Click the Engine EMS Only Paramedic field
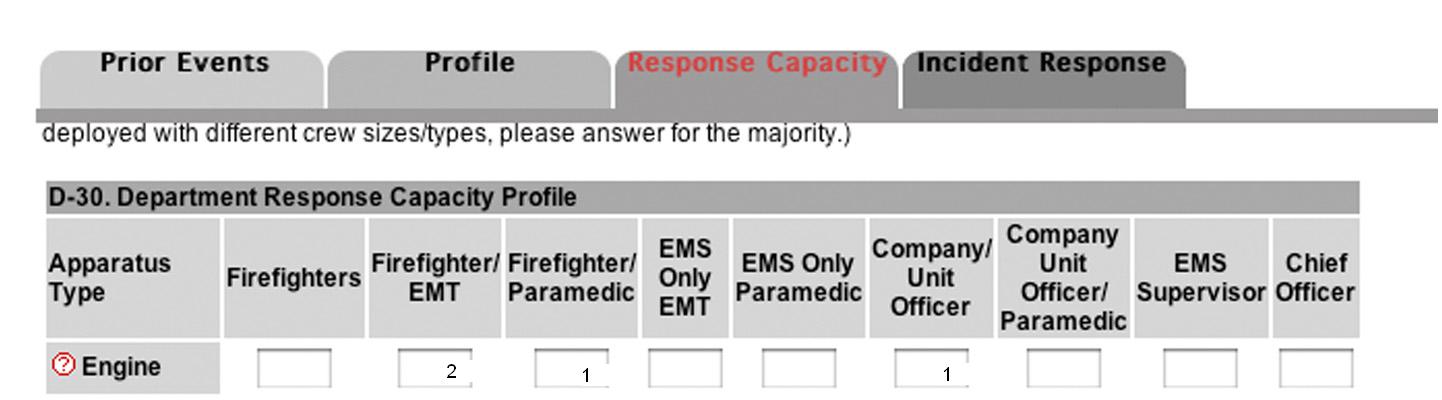 (x=799, y=369)
